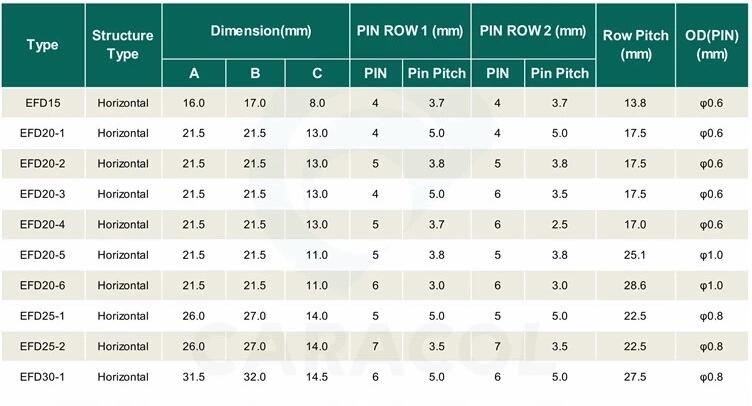Select the EFD20-6 type cell

(x=43, y=285)
